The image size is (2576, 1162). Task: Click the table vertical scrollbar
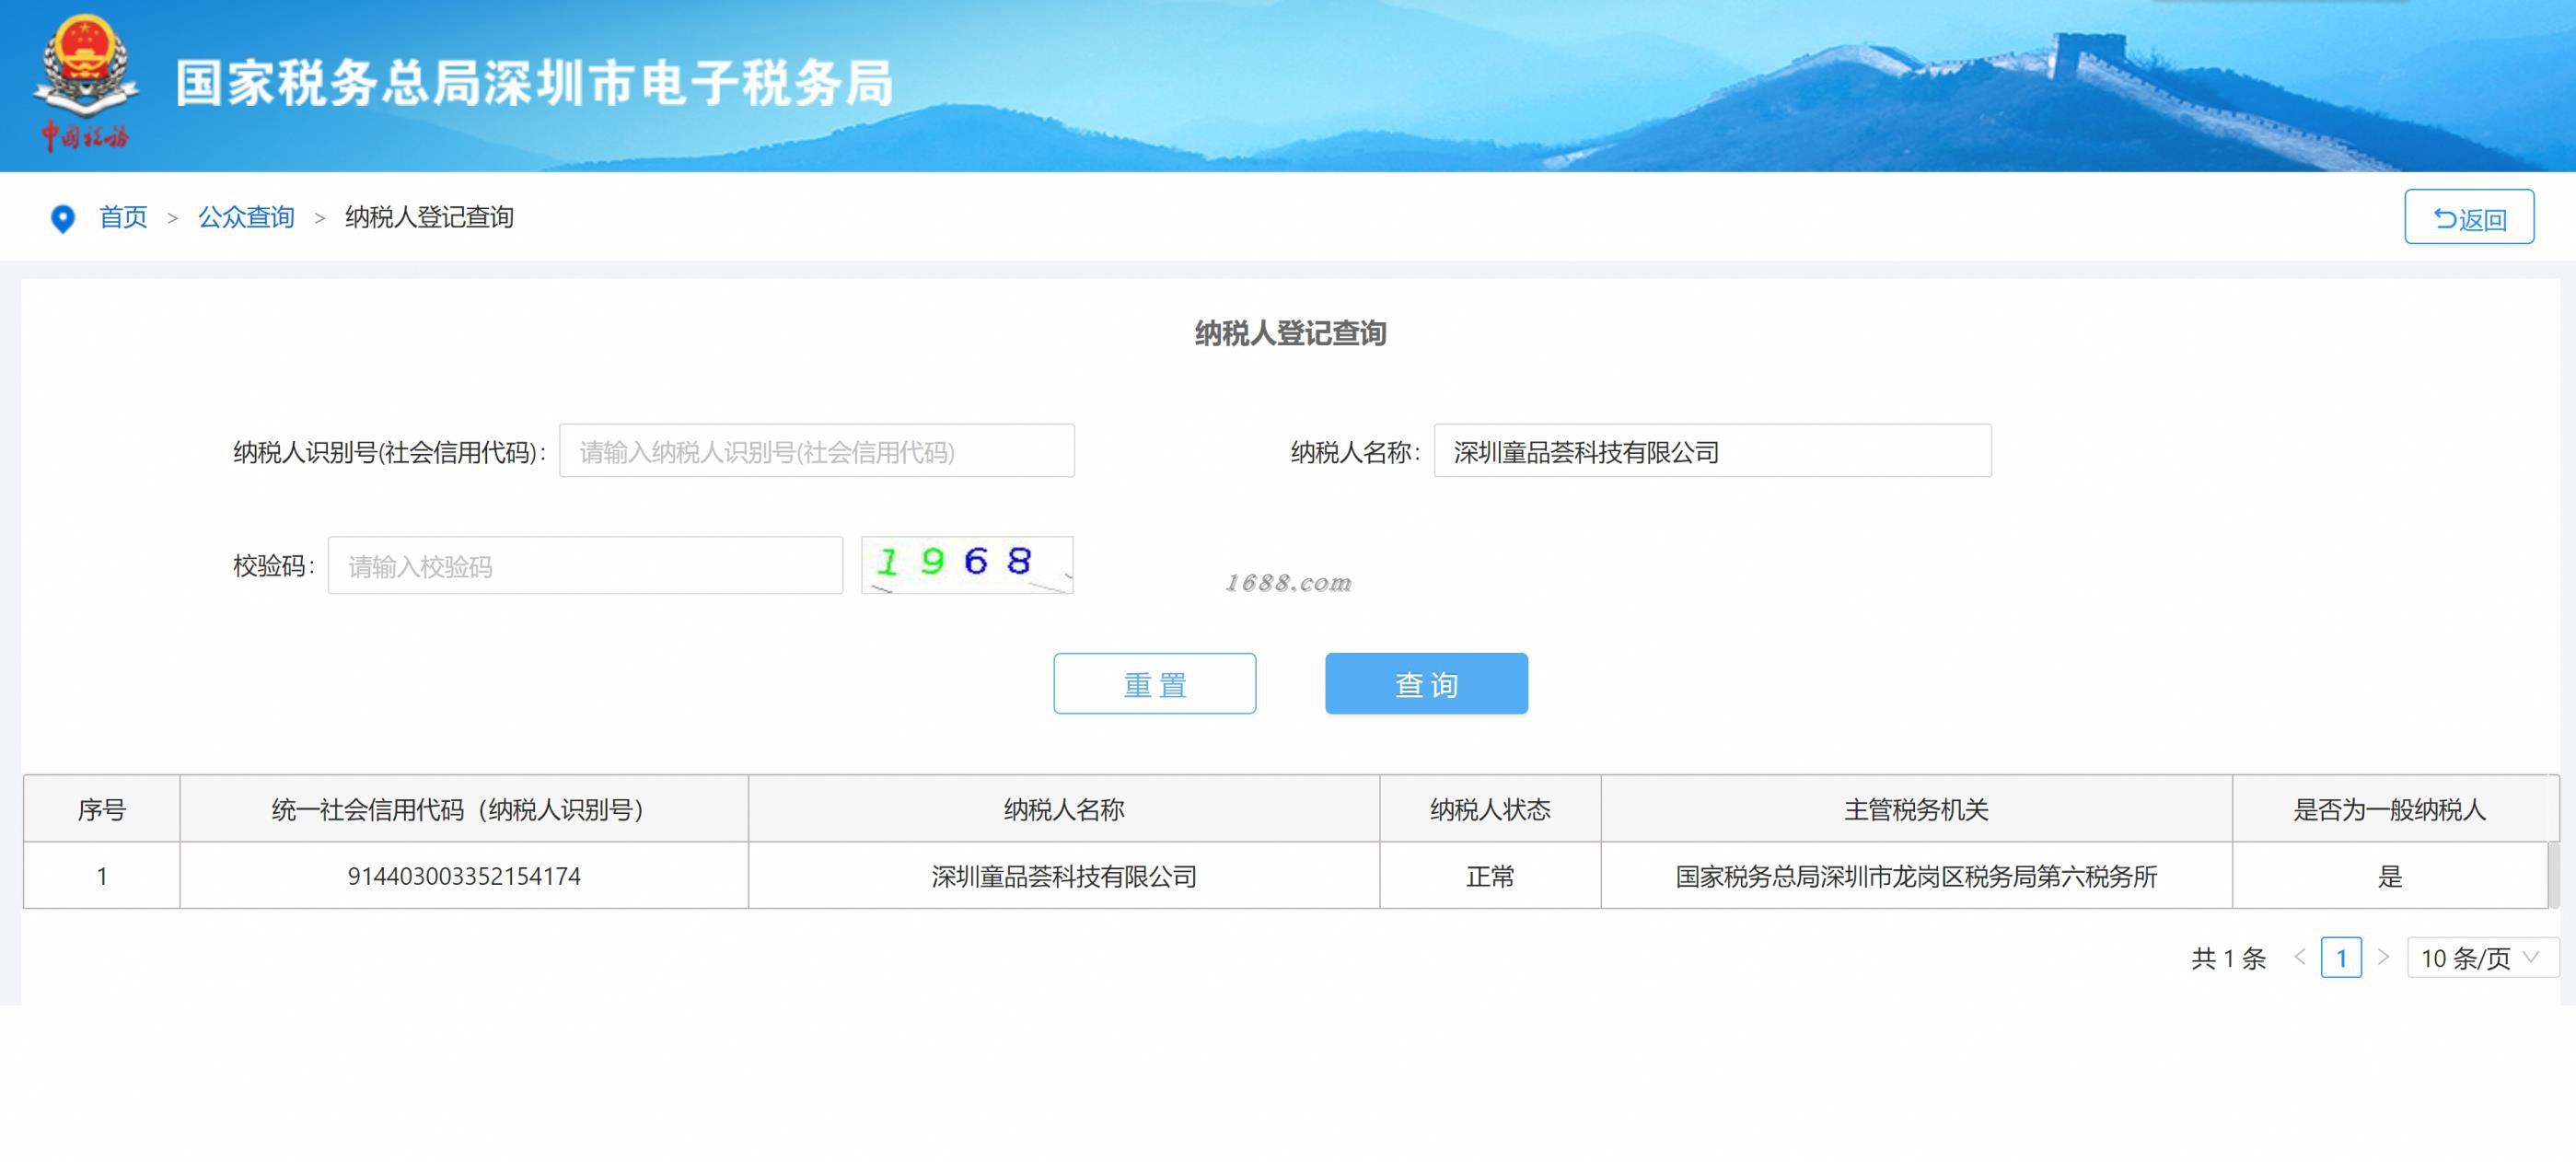(2554, 875)
